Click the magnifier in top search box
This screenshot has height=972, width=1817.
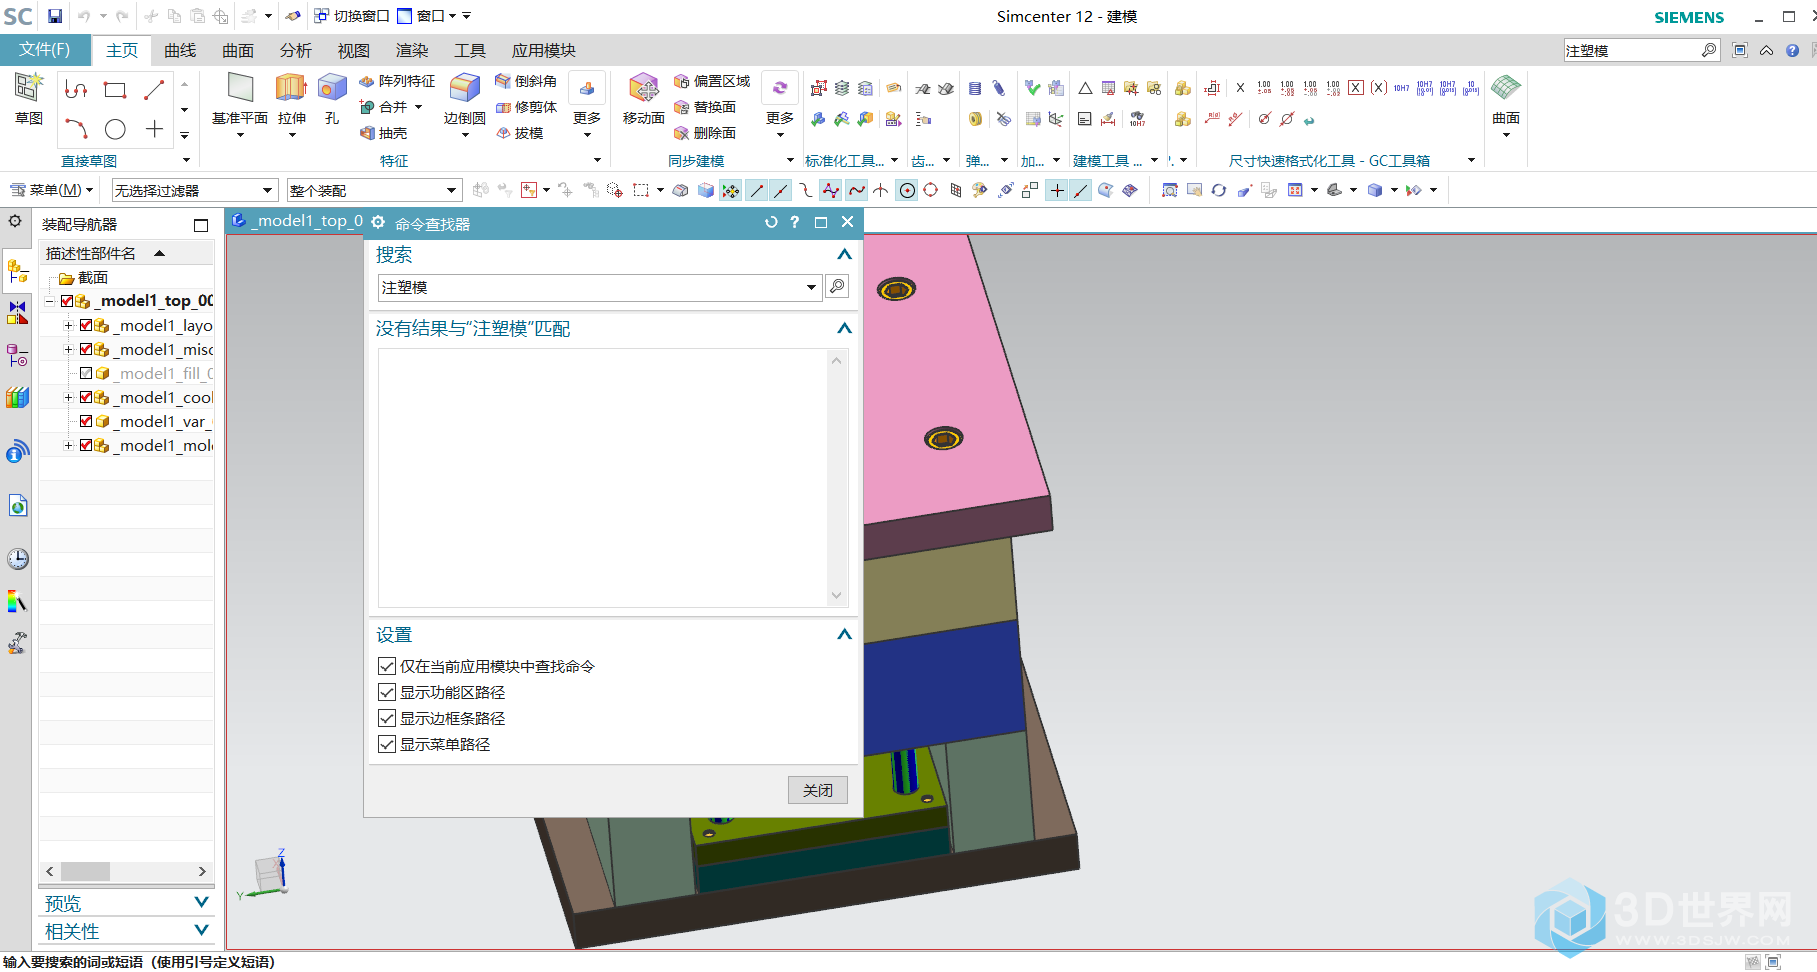point(1708,50)
